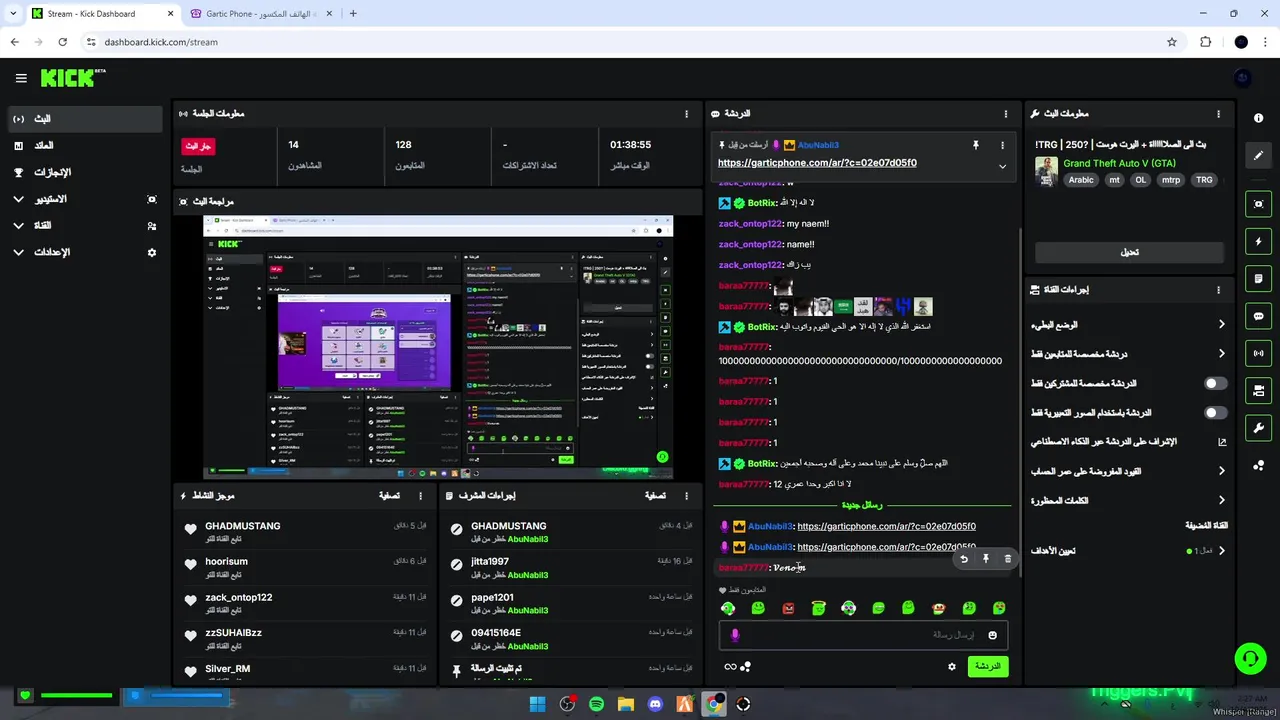Screen dimensions: 1280x720
Task: Expand the Settings sidebar section
Action: coord(84,252)
